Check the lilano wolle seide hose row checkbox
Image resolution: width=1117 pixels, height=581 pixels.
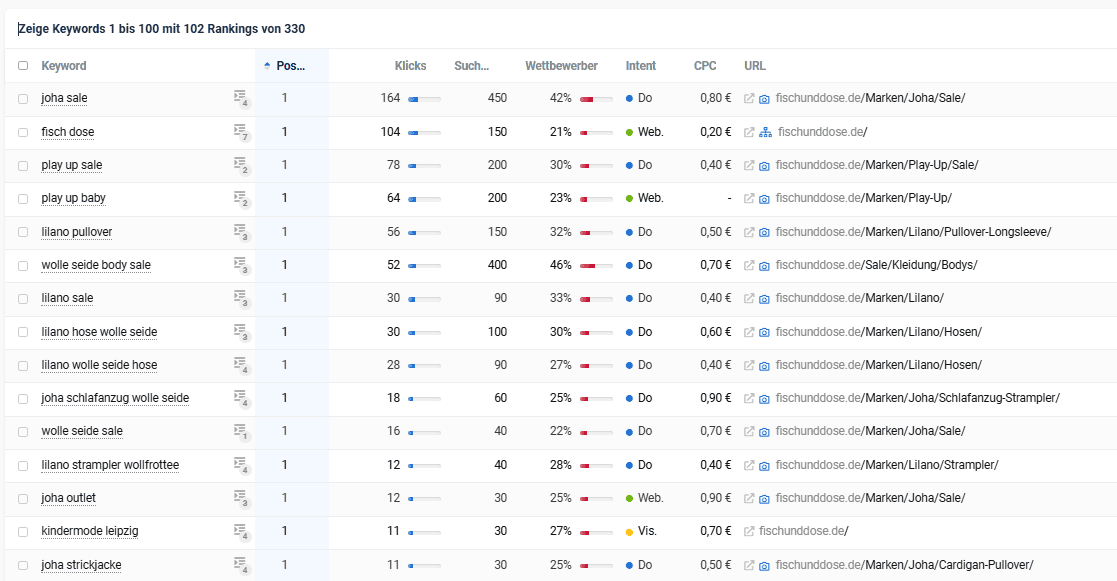coord(23,366)
